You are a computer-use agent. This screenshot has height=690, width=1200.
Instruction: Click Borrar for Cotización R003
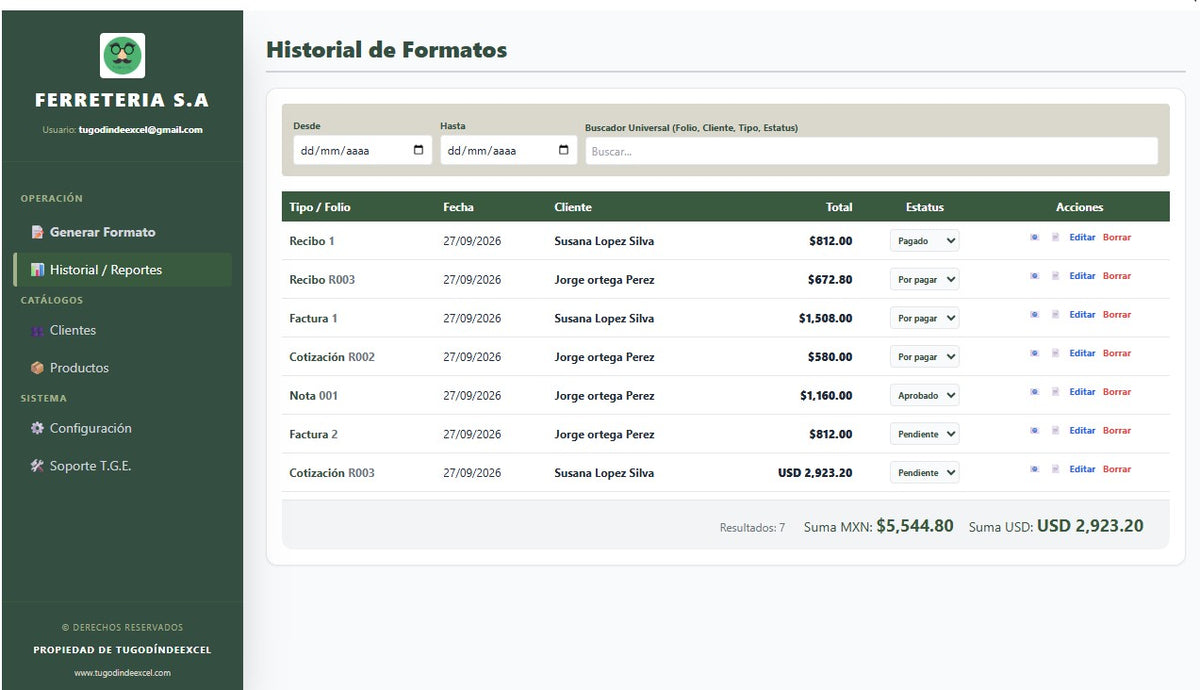(1117, 469)
